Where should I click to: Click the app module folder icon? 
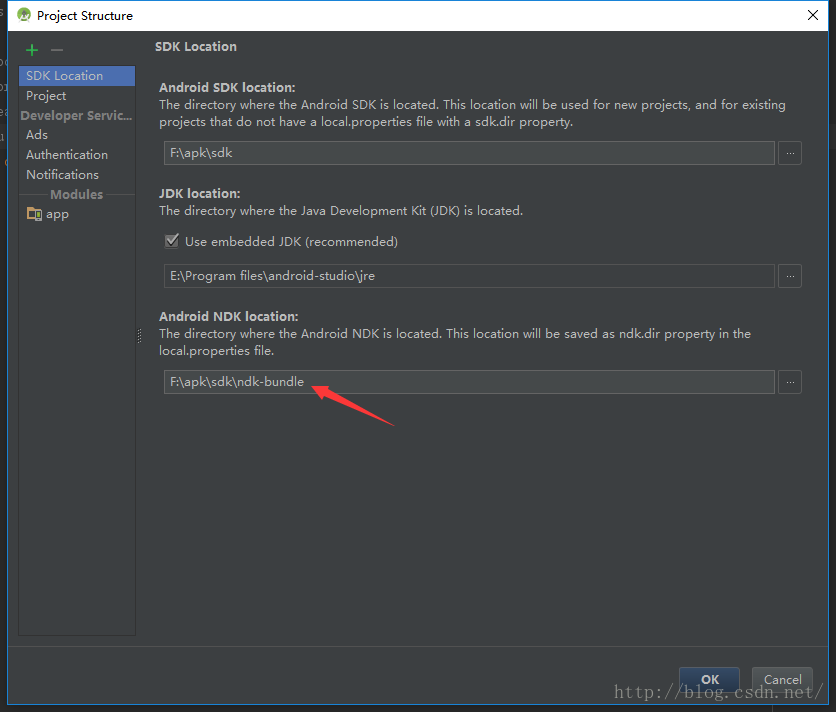(34, 214)
